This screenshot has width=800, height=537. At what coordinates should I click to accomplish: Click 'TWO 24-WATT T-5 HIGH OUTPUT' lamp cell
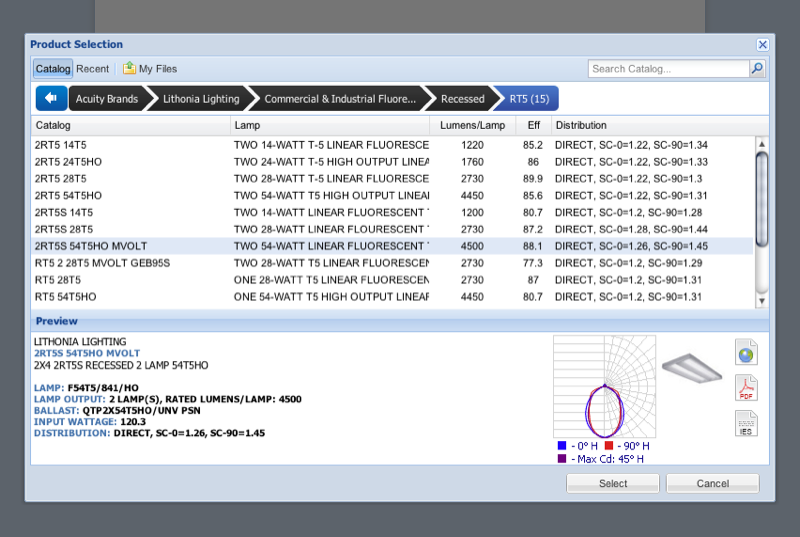pyautogui.click(x=331, y=162)
